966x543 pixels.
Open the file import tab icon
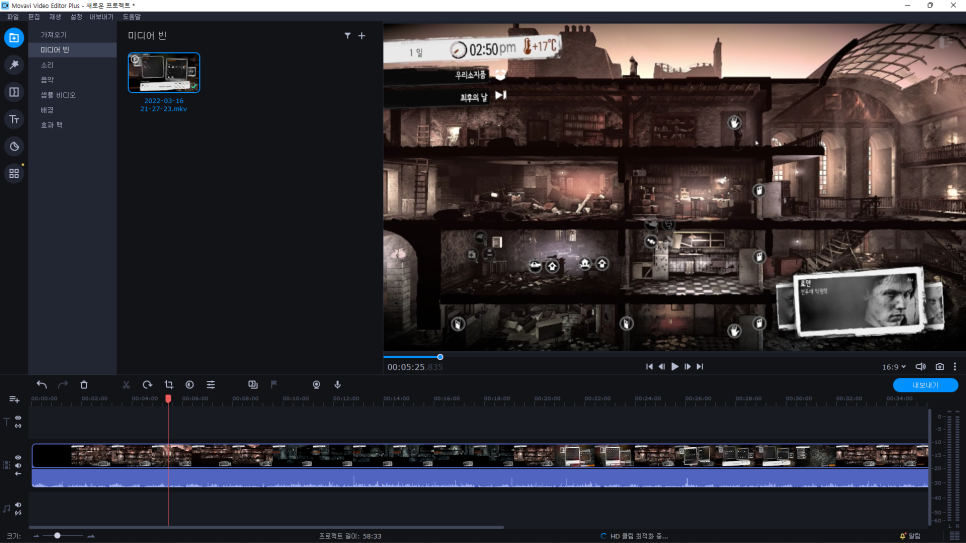(x=14, y=38)
